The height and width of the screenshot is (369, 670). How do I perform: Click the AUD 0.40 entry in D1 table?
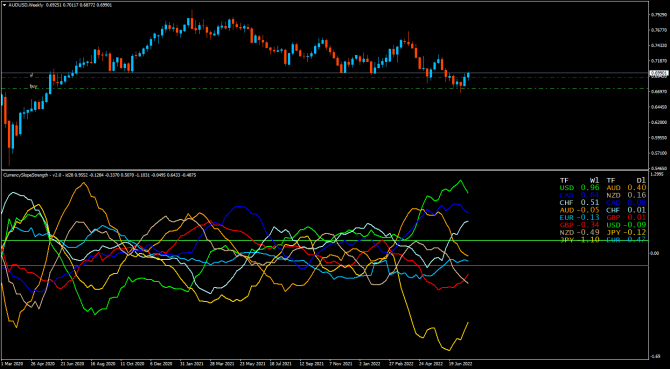(x=626, y=187)
